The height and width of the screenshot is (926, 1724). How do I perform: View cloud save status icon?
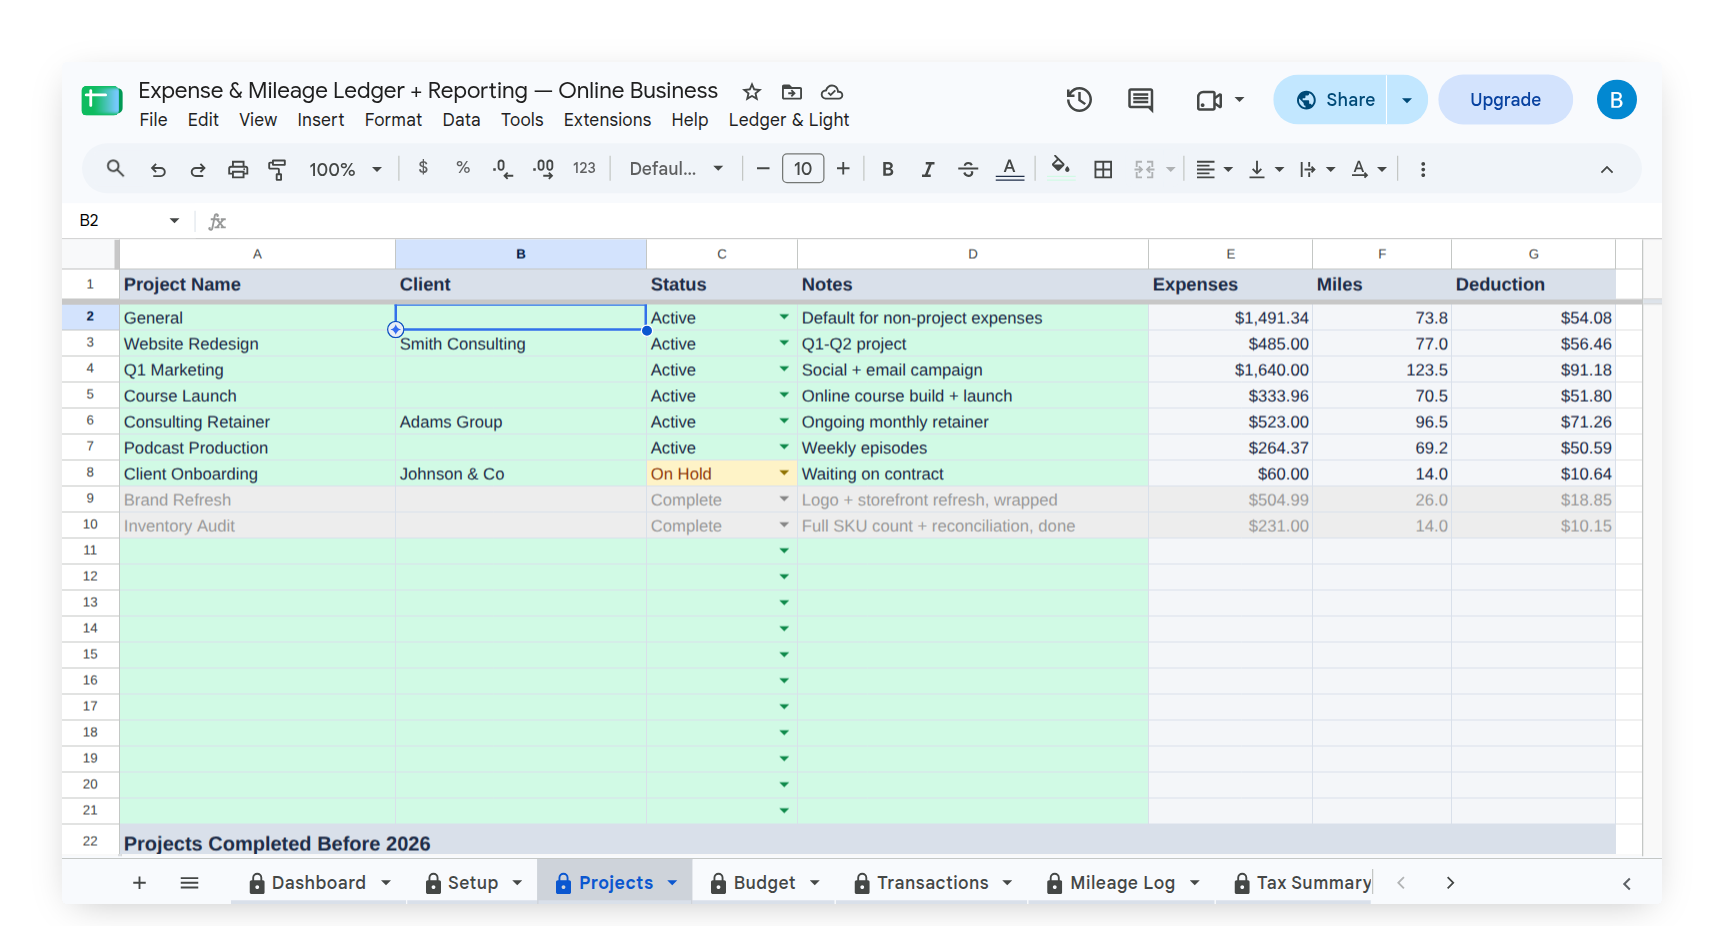[832, 92]
